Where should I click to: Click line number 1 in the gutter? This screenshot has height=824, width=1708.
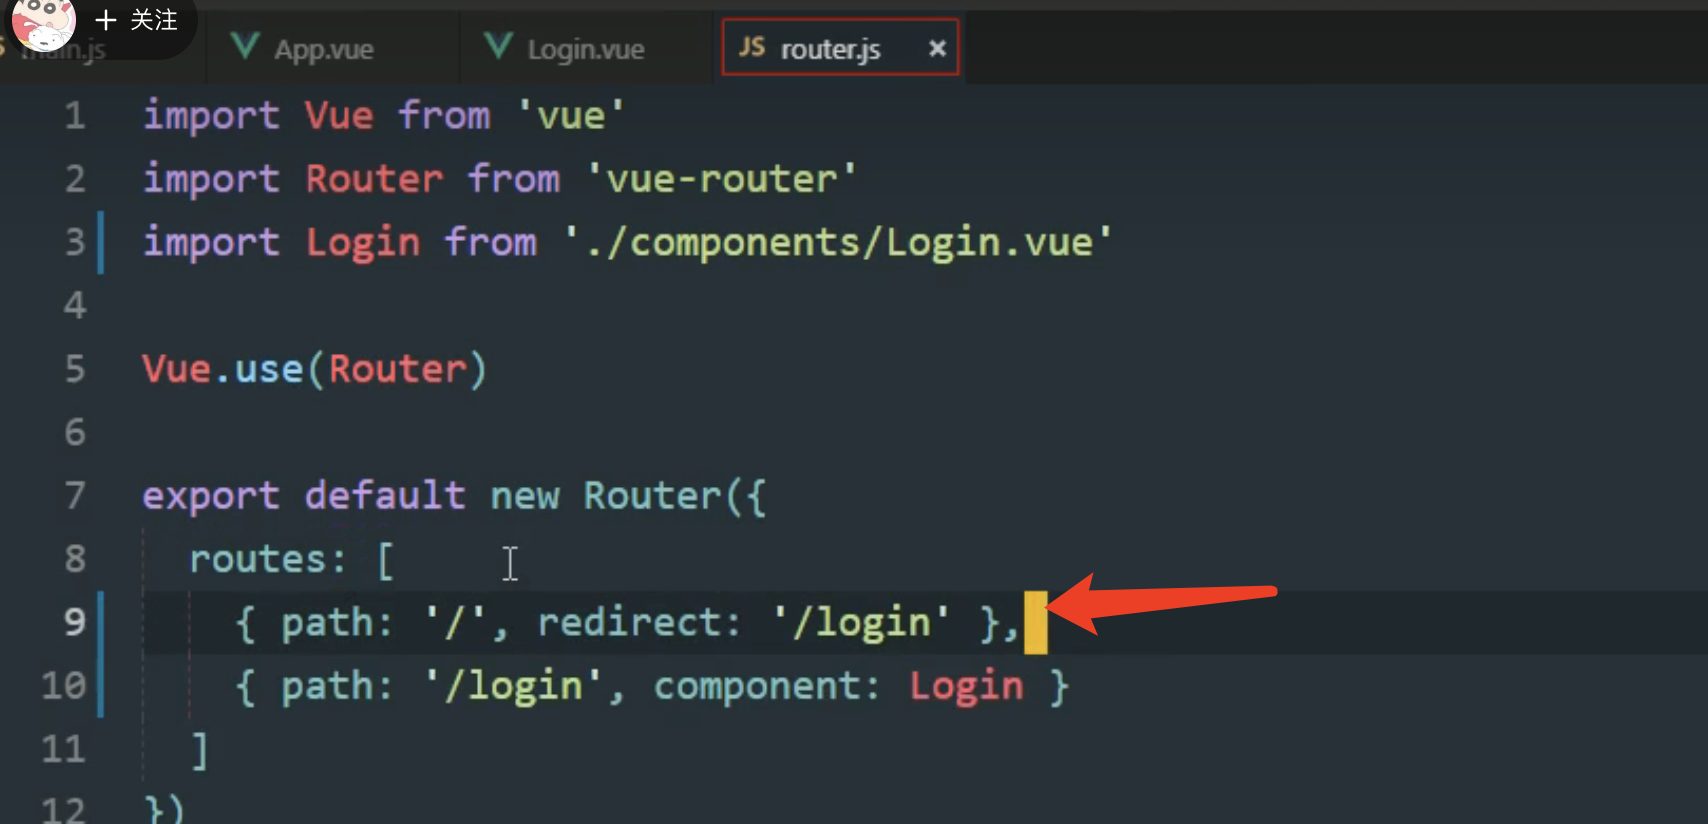(75, 116)
